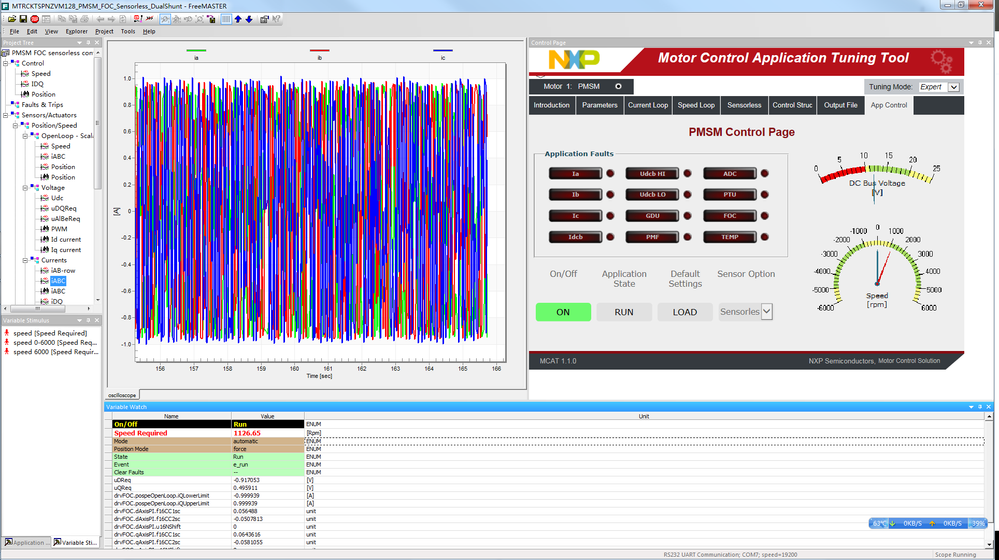Viewport: 999px width, 560px height.
Task: Open IDQ scope under Control
Action: point(38,84)
